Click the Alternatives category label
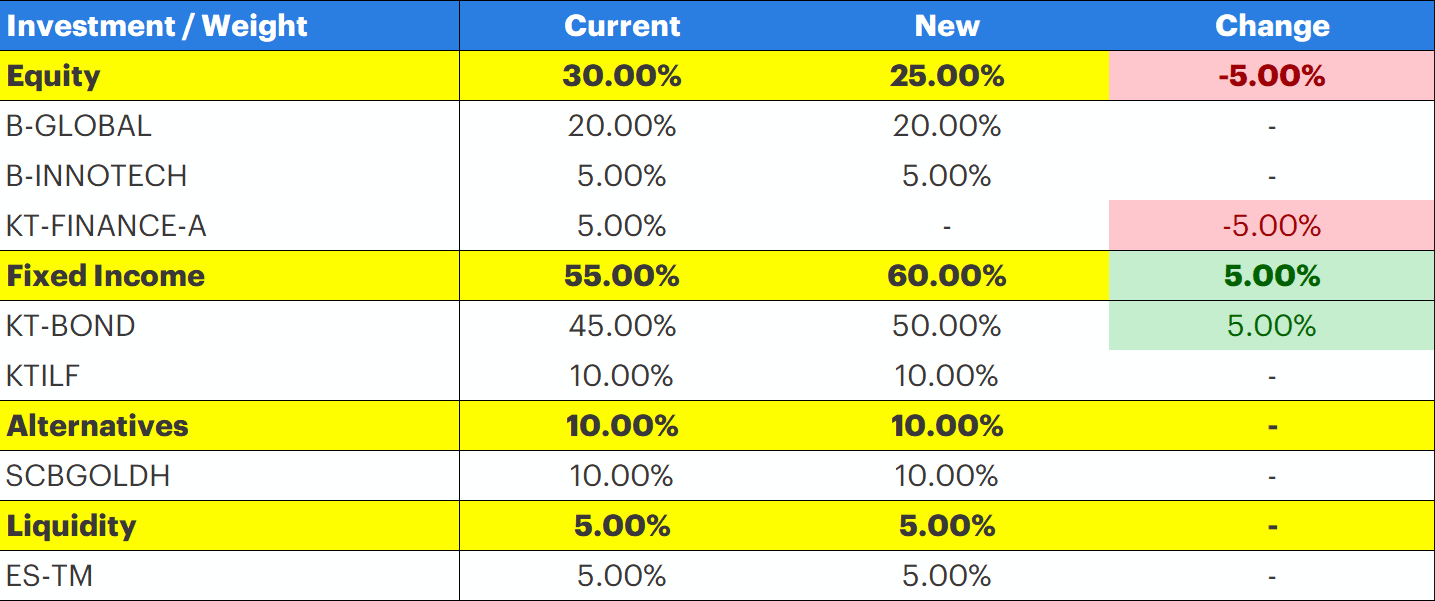Viewport: 1435px width, 601px height. click(x=98, y=426)
